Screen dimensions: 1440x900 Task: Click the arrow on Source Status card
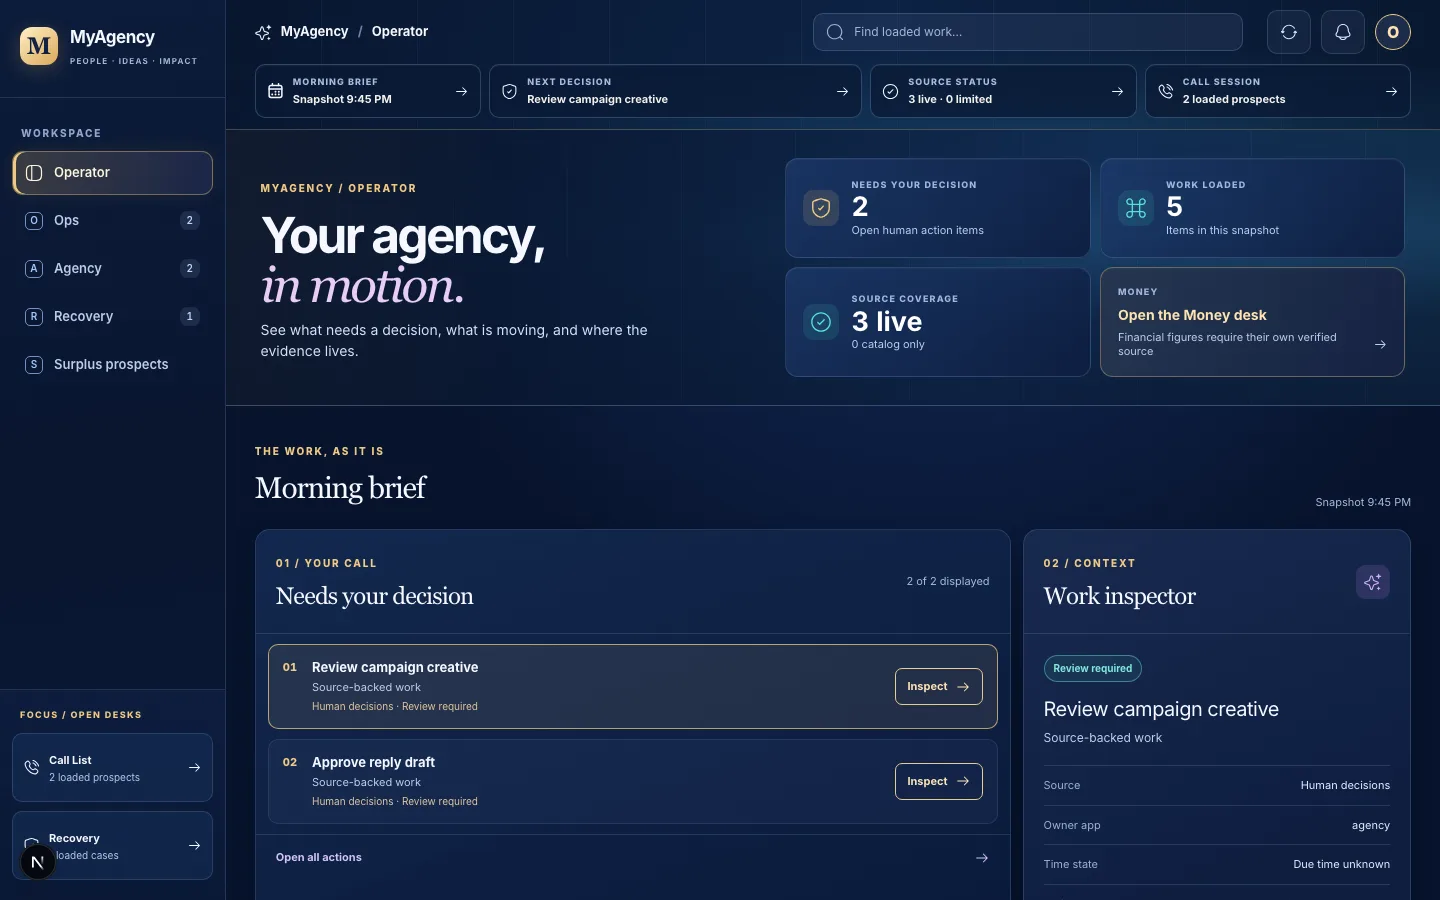pyautogui.click(x=1117, y=91)
